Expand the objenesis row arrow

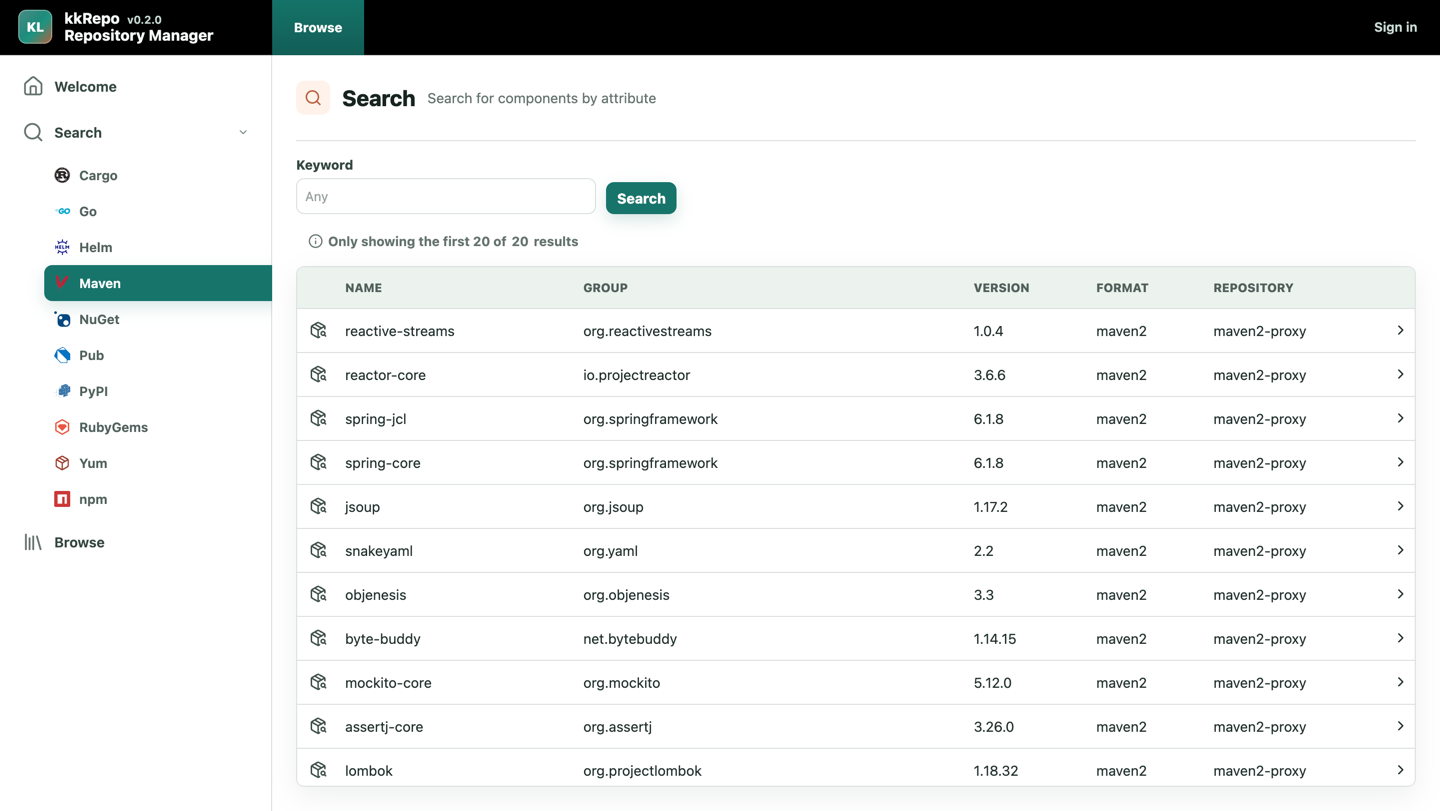[x=1400, y=594]
